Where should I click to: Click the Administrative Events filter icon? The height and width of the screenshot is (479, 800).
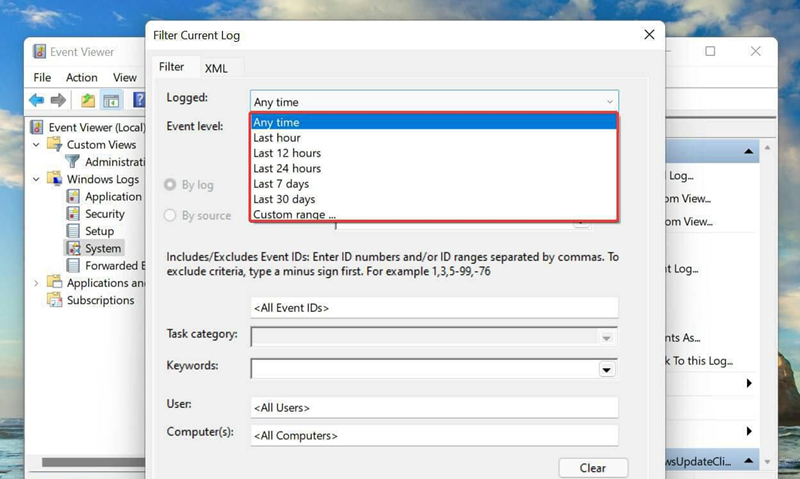point(74,162)
